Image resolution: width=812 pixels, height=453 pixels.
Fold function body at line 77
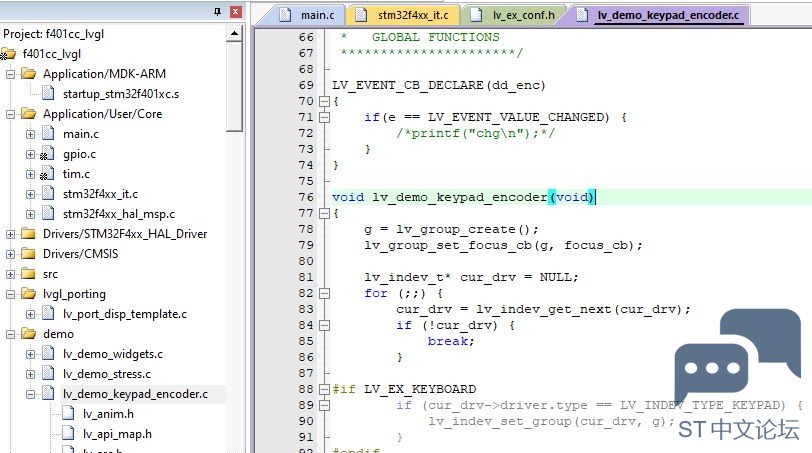(x=324, y=213)
